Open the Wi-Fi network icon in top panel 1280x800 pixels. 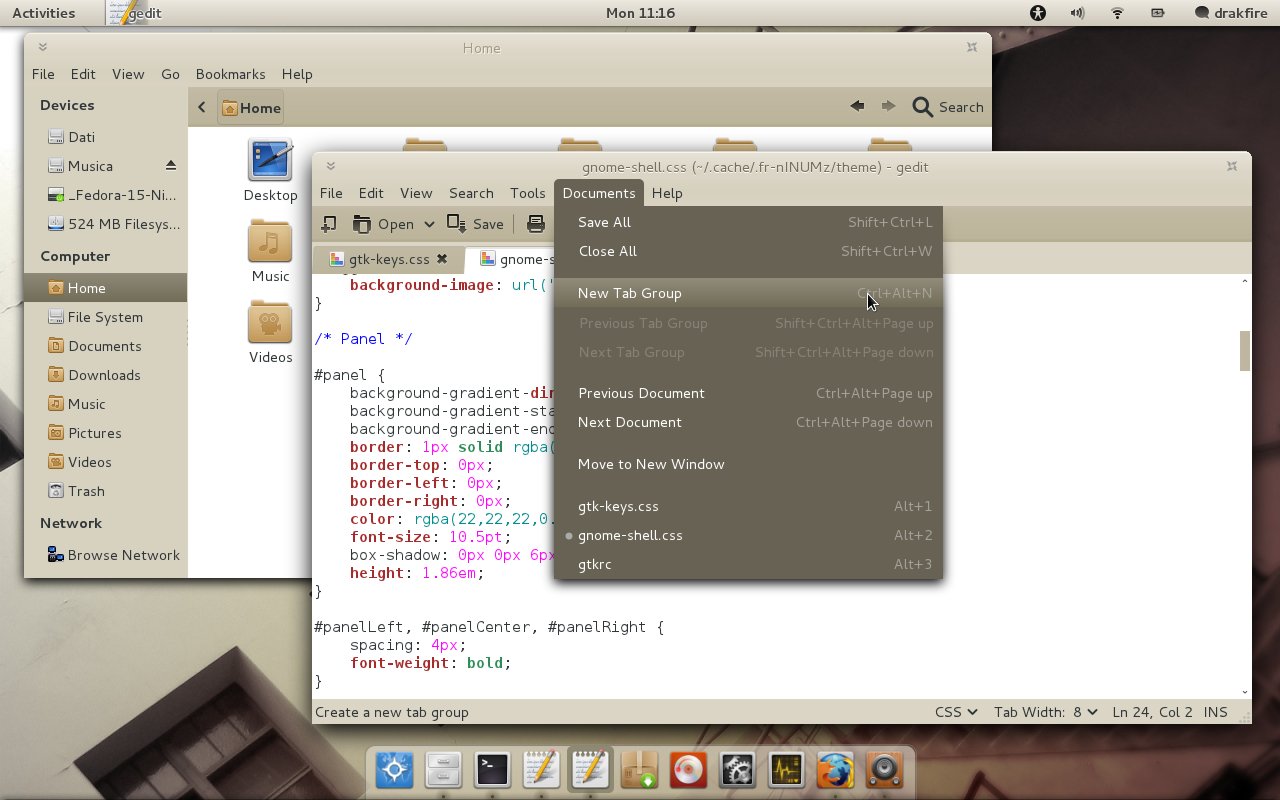(1117, 13)
